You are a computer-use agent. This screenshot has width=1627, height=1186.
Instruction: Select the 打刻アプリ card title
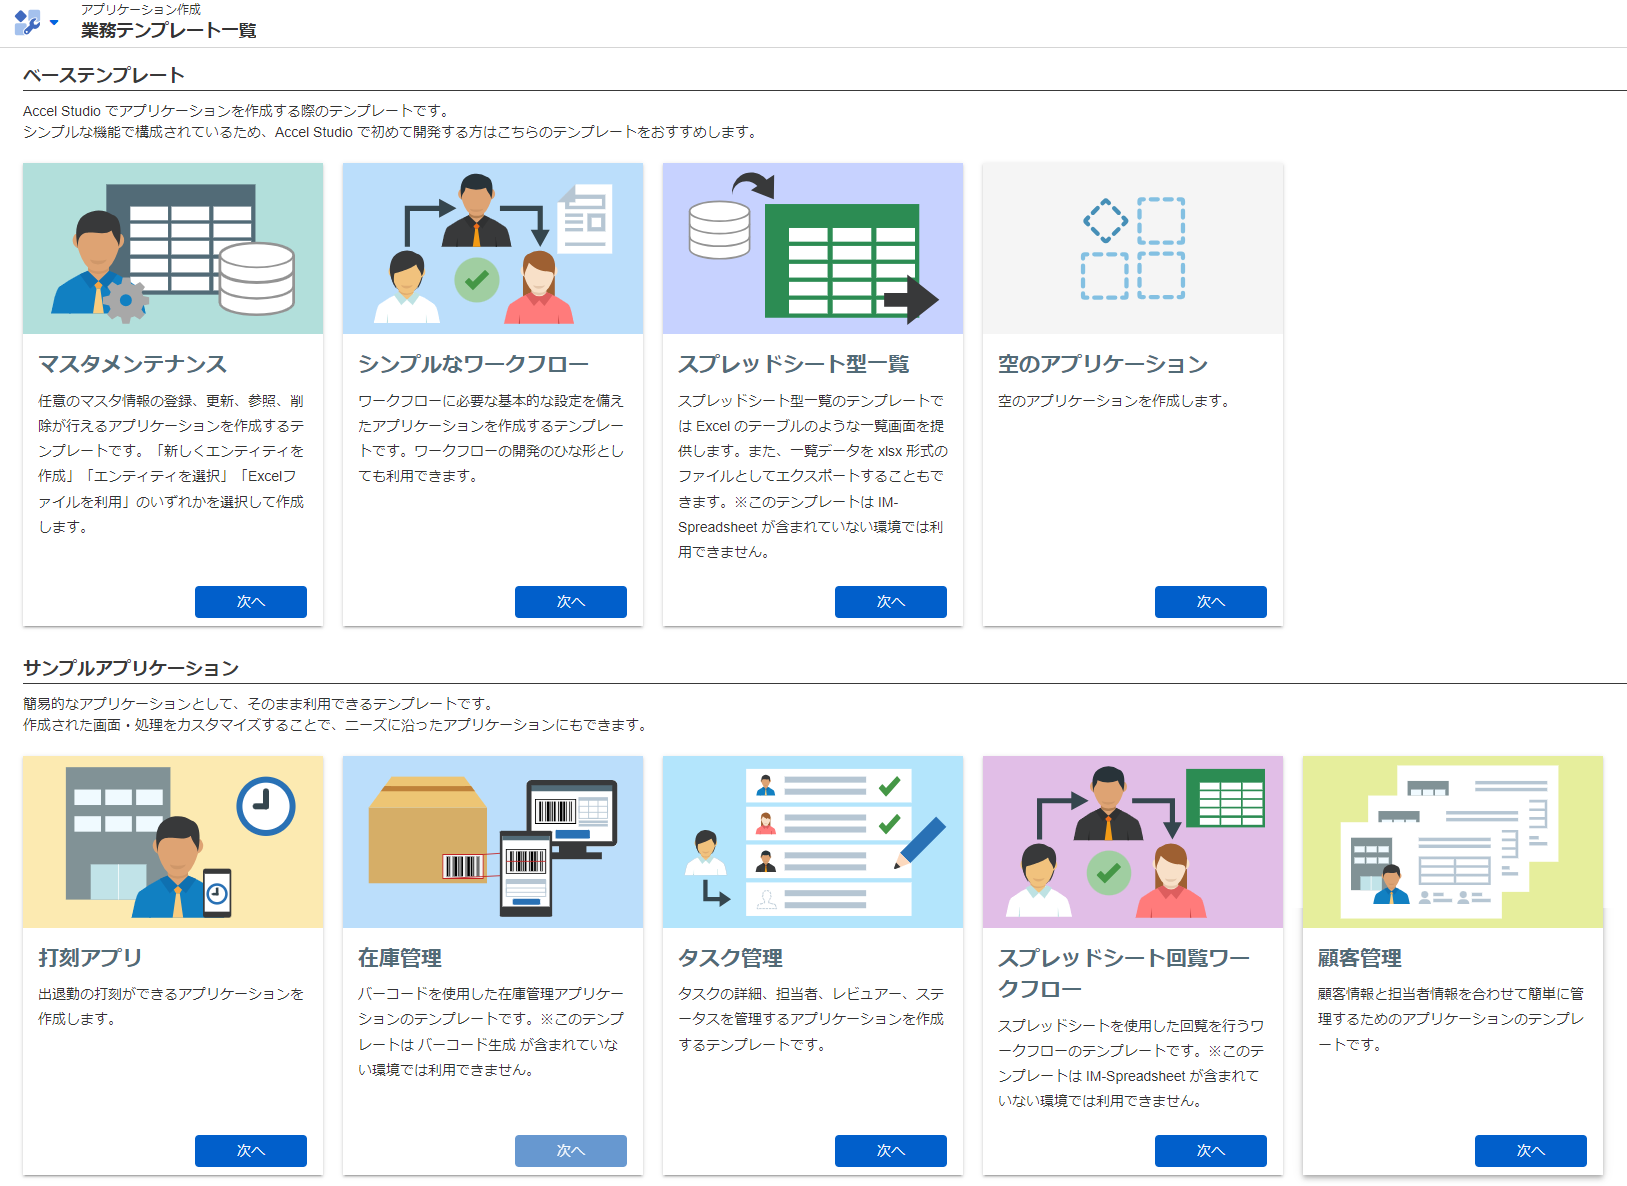90,958
